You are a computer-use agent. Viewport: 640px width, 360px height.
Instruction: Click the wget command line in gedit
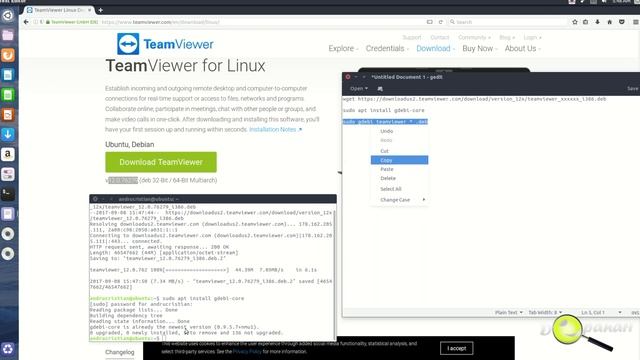pos(474,99)
